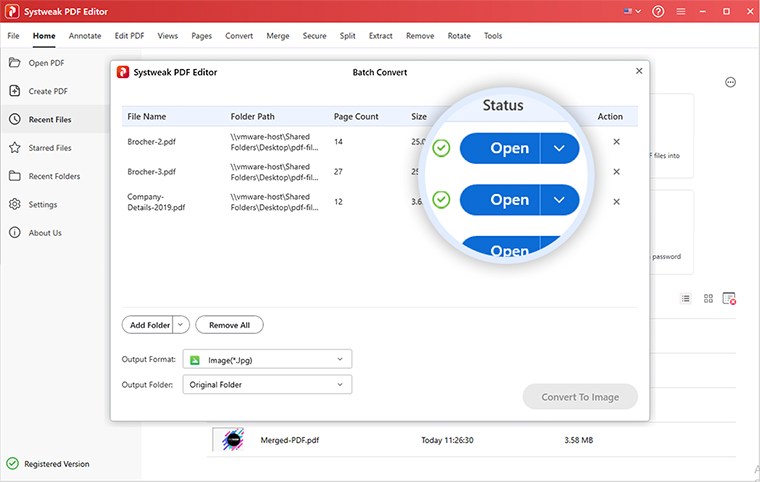
Task: Open the Output Folder dropdown
Action: click(x=267, y=385)
